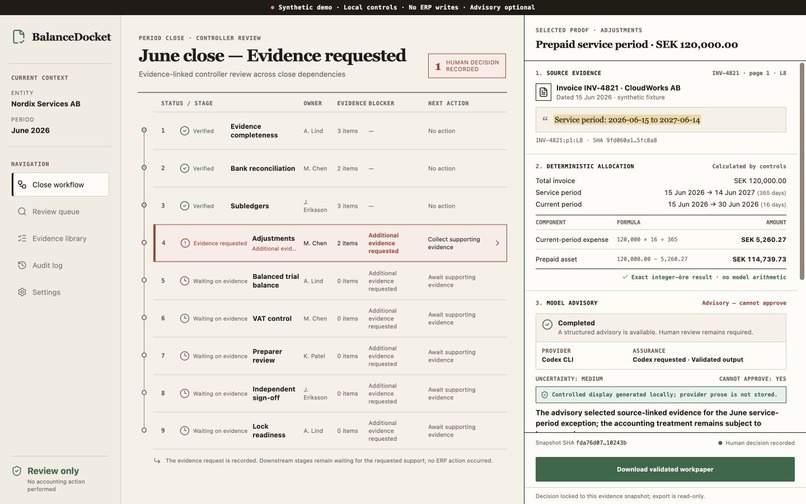Select the Lock readiness stage name
This screenshot has width=806, height=504.
pyautogui.click(x=268, y=431)
